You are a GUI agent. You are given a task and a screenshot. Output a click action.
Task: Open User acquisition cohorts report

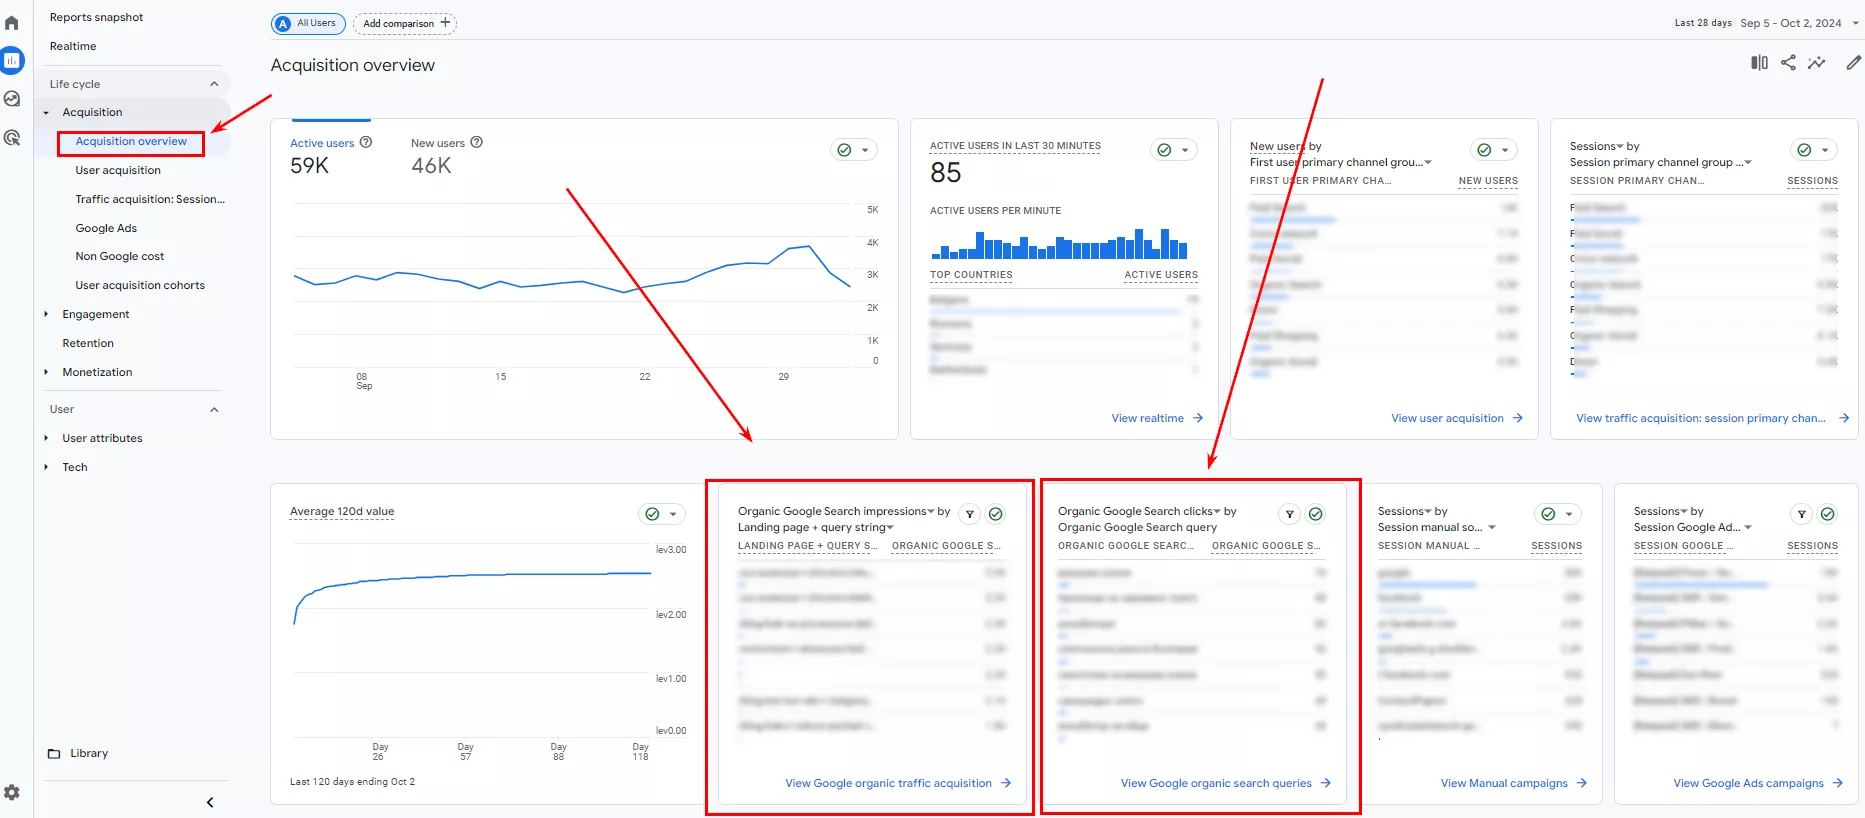140,285
